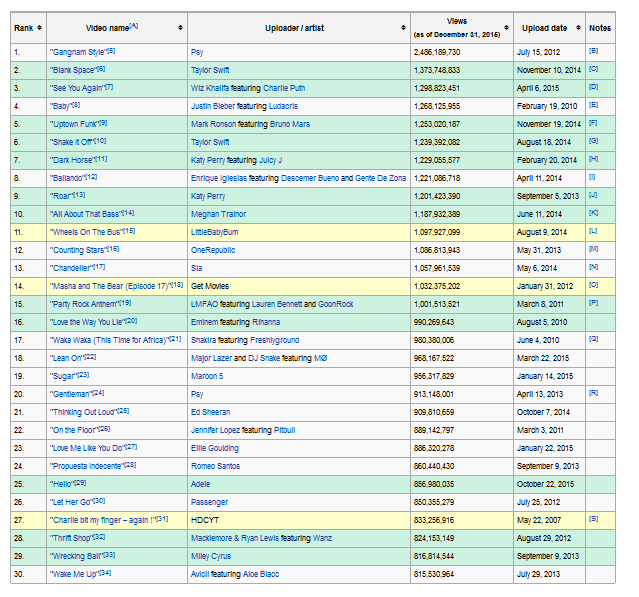Open Passenger artist link
Screen dimensions: 639x597
point(209,502)
